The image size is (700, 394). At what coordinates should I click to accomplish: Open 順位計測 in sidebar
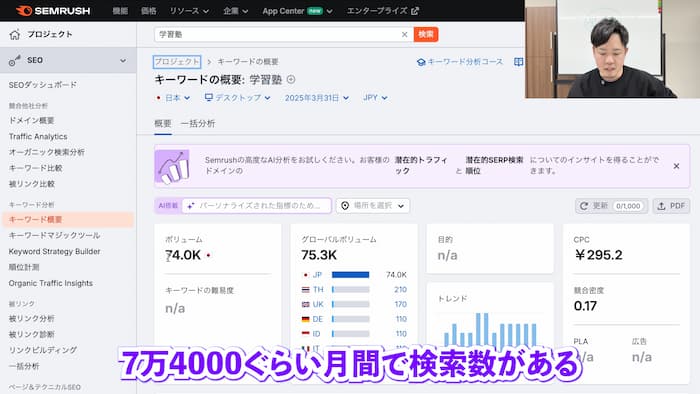point(24,267)
